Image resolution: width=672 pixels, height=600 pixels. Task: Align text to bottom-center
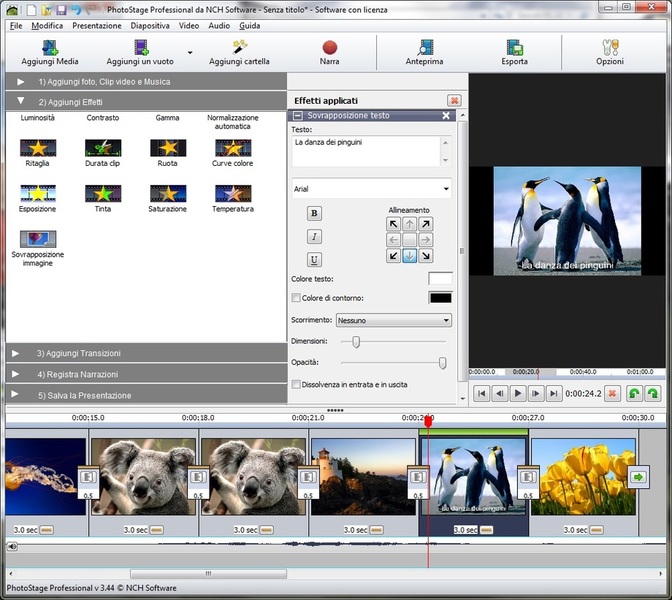tap(409, 256)
